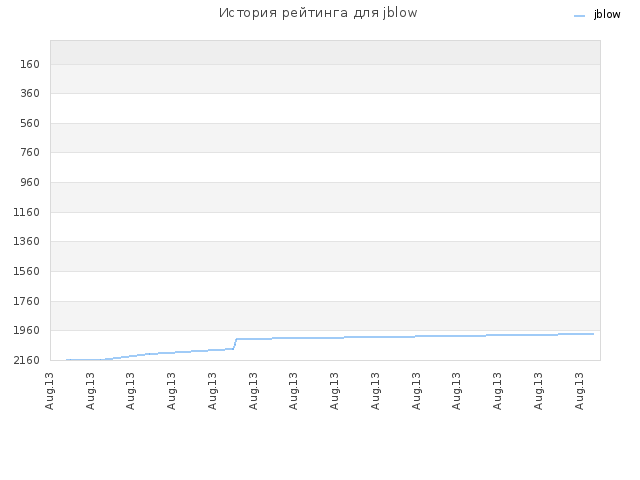Select the 160 y-axis label
This screenshot has height=480, width=640.
tap(30, 64)
